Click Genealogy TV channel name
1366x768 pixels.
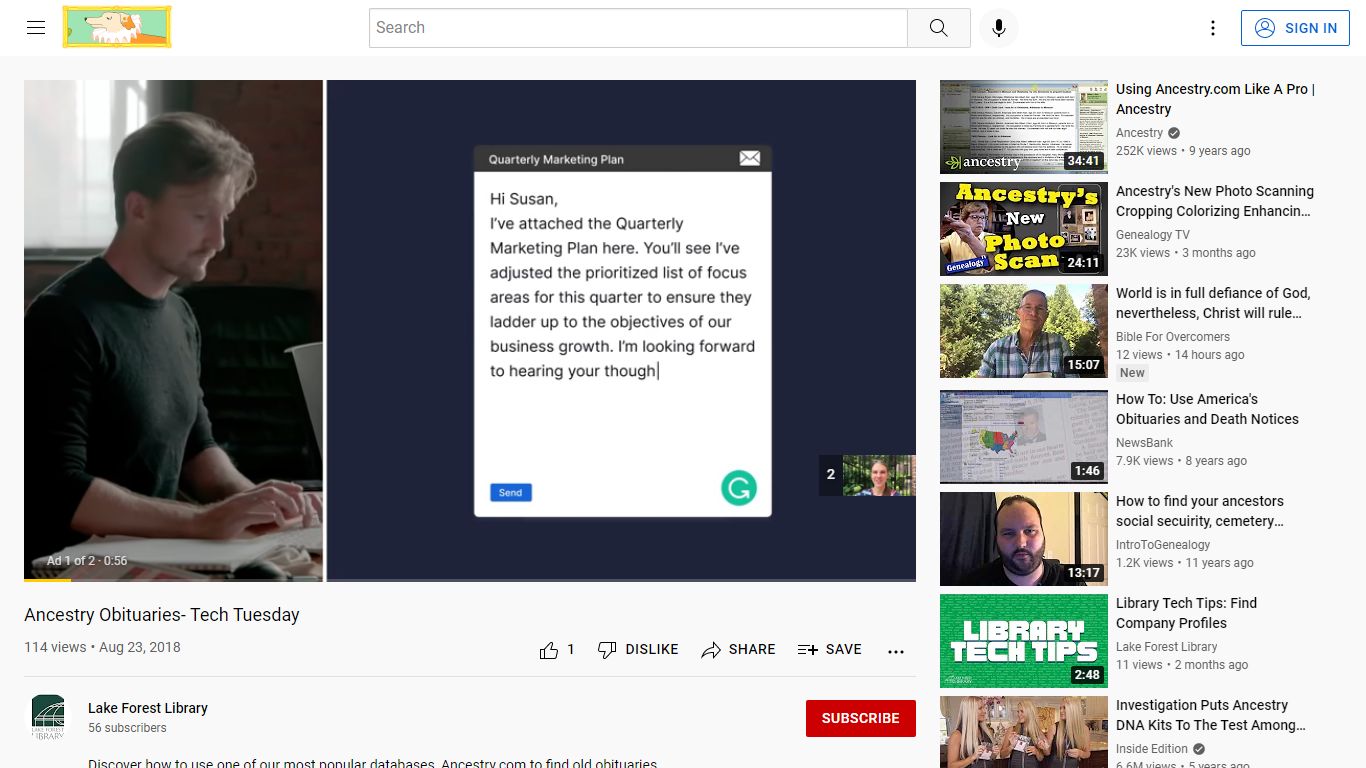[1153, 235]
